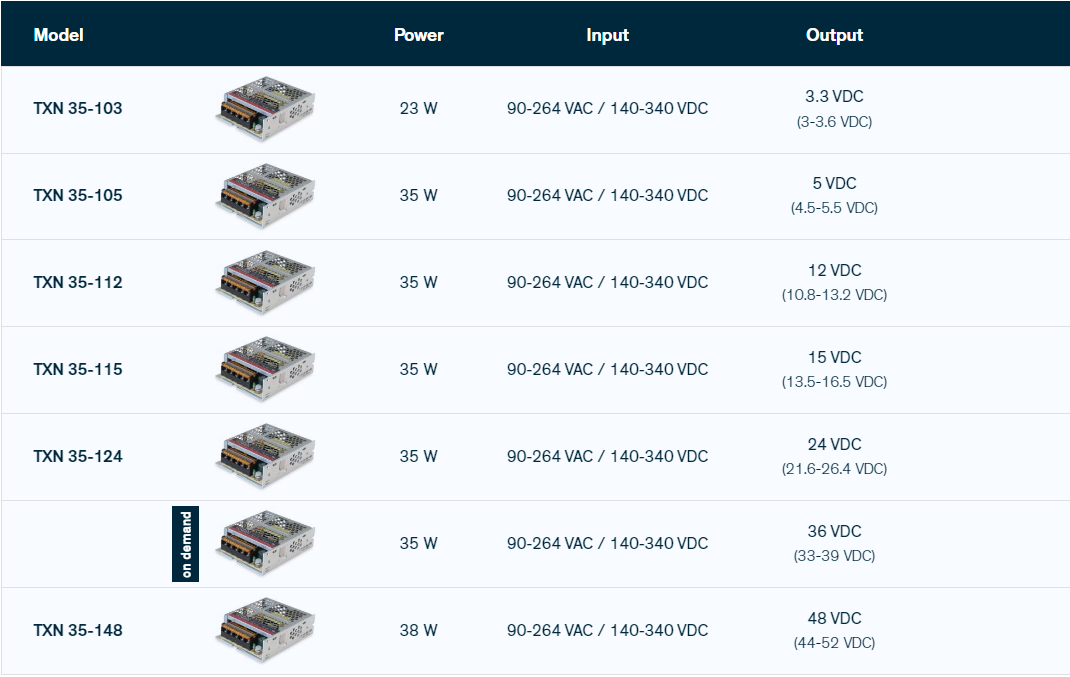This screenshot has height=677, width=1070.
Task: Click the Input column header
Action: pyautogui.click(x=607, y=35)
